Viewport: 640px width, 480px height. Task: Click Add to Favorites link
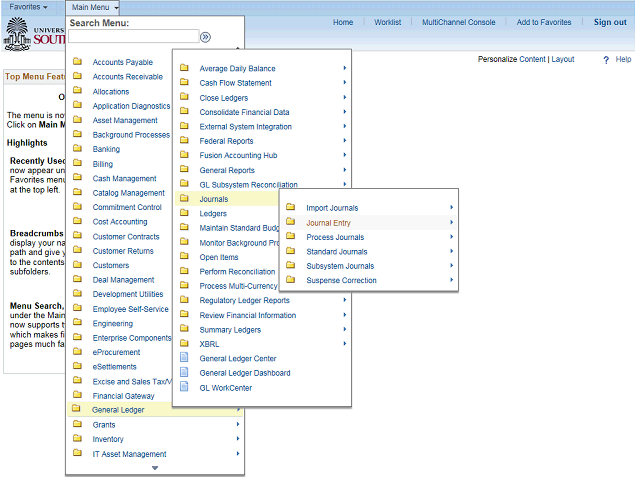(544, 22)
